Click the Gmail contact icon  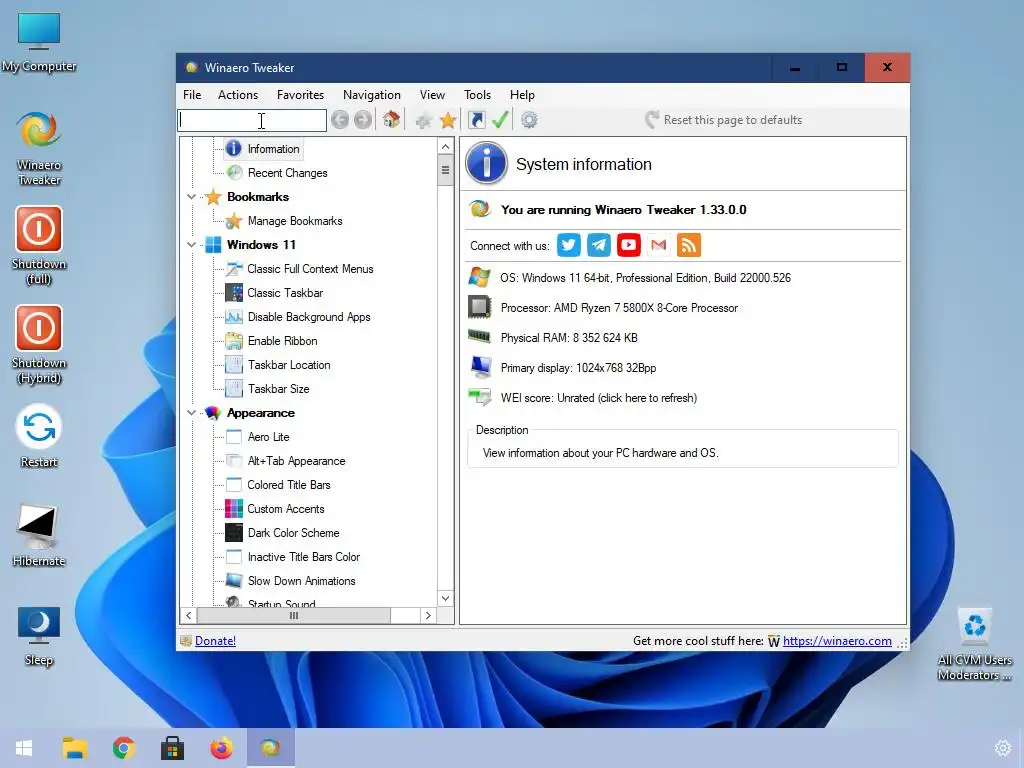coord(659,246)
